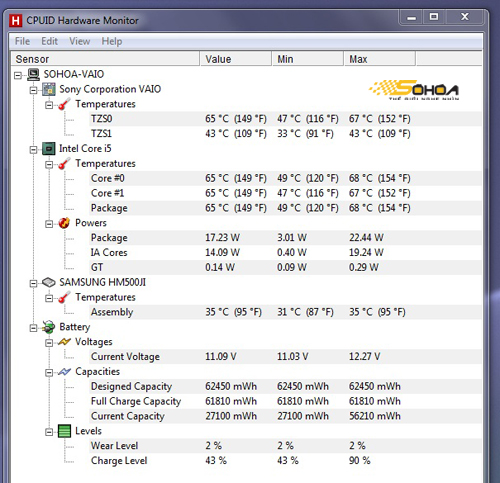Image resolution: width=500 pixels, height=483 pixels.
Task: Click the green Levels icon
Action: [x=64, y=431]
